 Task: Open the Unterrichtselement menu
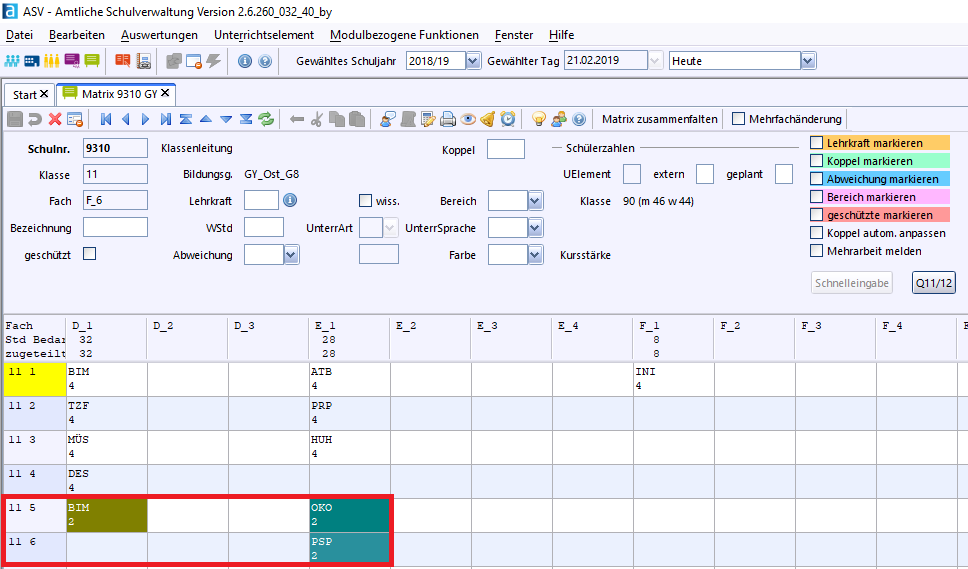264,35
